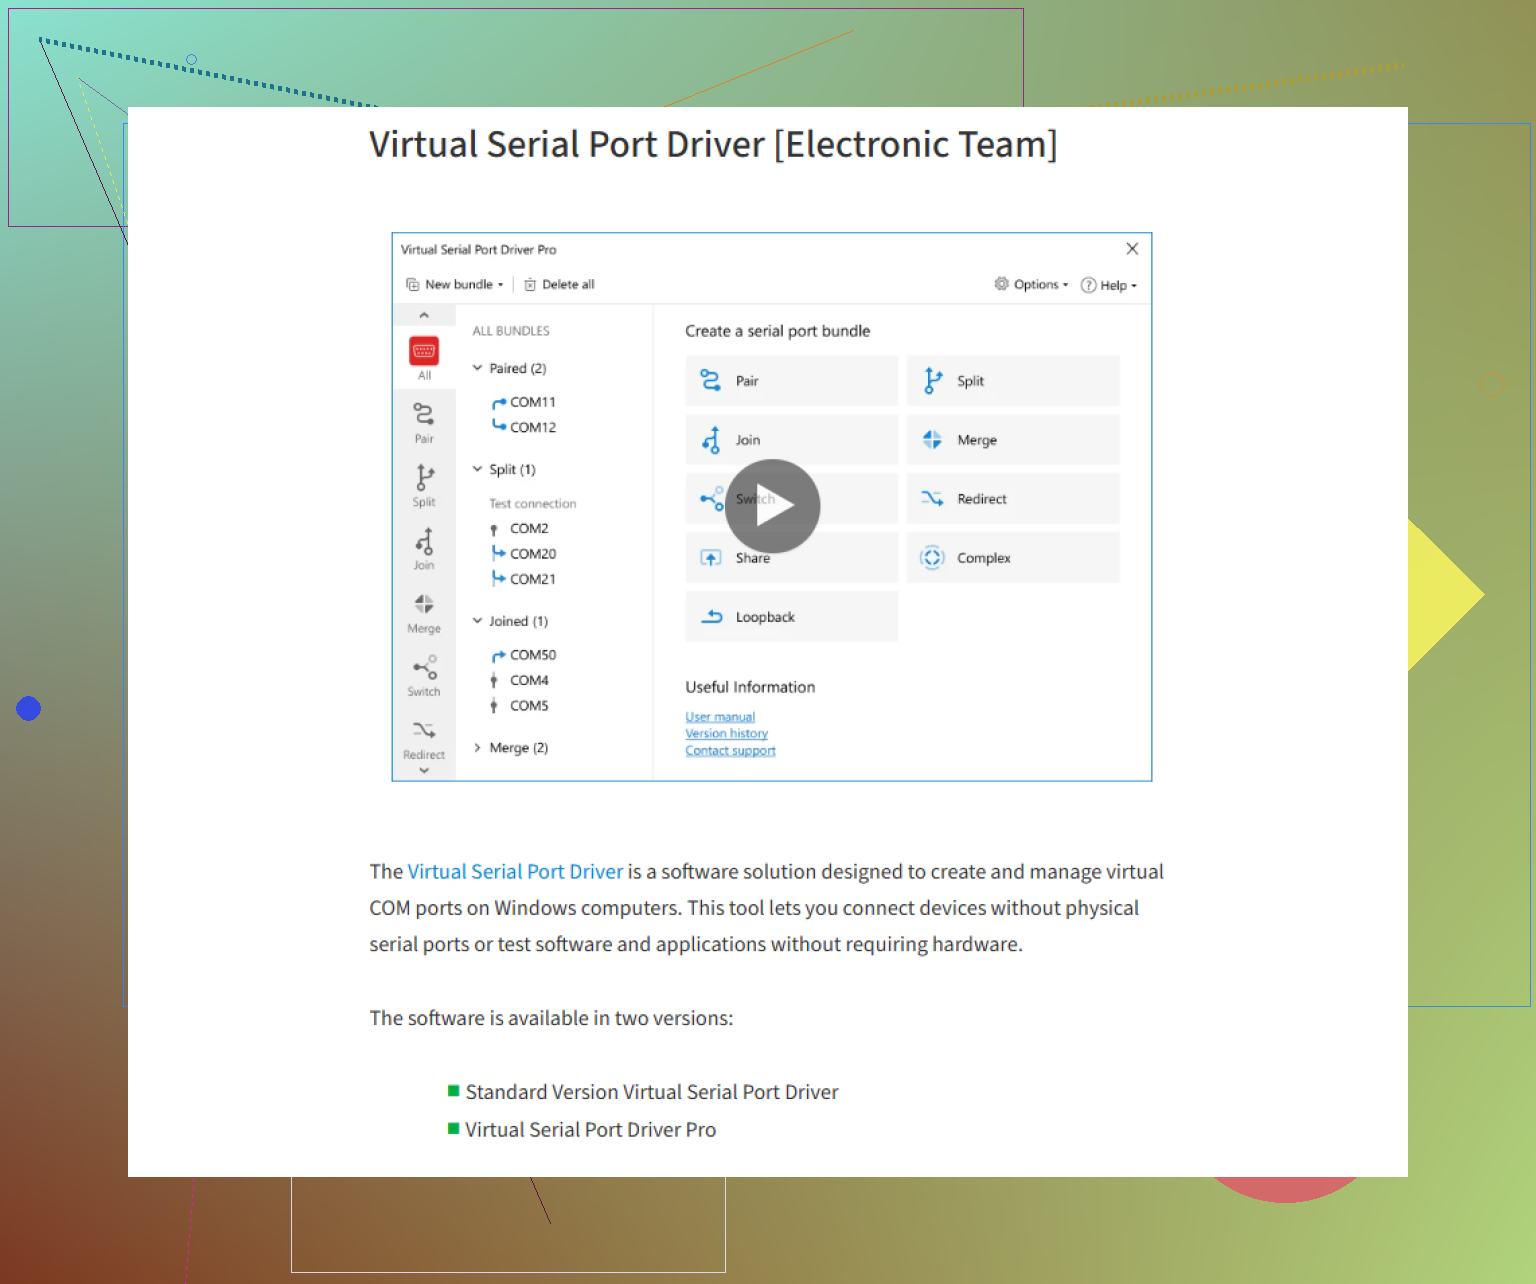The height and width of the screenshot is (1284, 1536).
Task: Open the Options menu
Action: point(1031,285)
